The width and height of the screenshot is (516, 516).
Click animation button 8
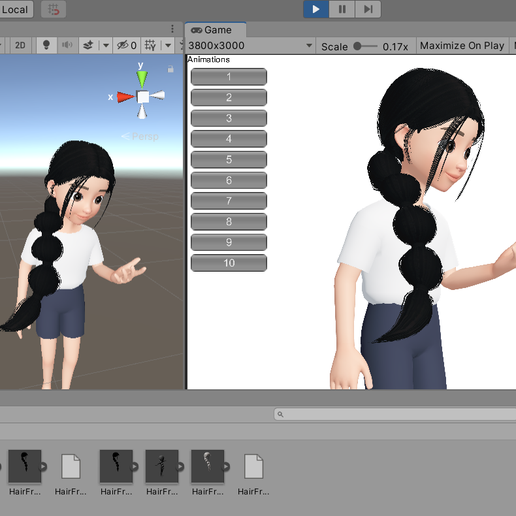click(x=229, y=221)
